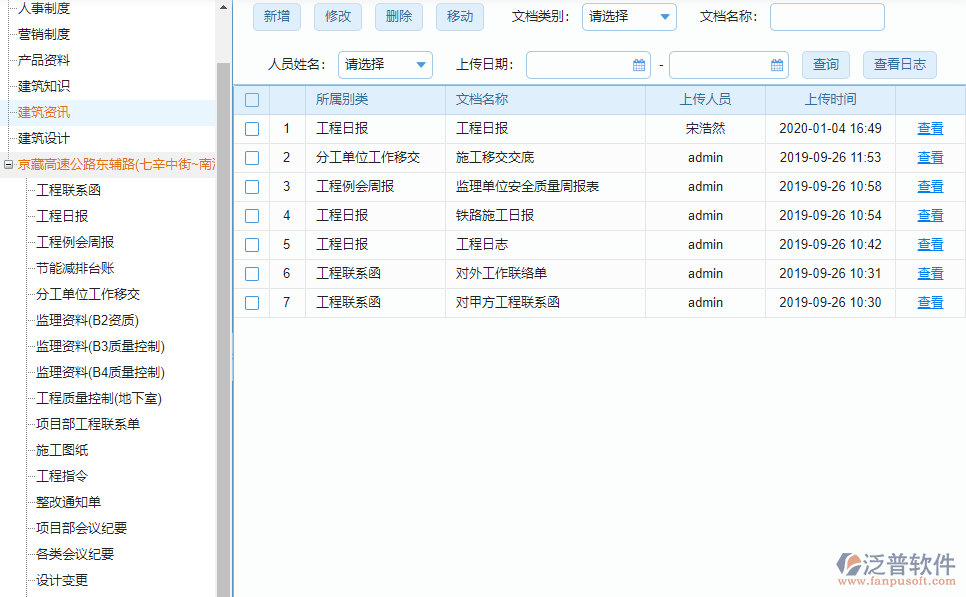Viewport: 966px width, 597px height.
Task: Check the select-all checkbox in the table header
Action: 252,99
